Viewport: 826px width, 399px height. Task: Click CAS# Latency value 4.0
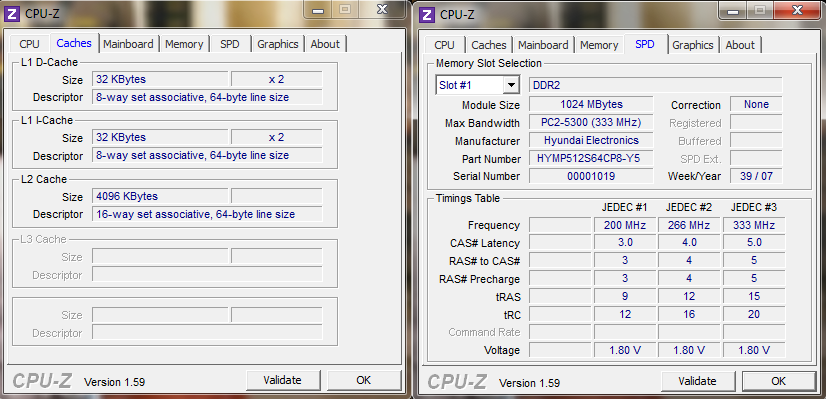(x=690, y=242)
